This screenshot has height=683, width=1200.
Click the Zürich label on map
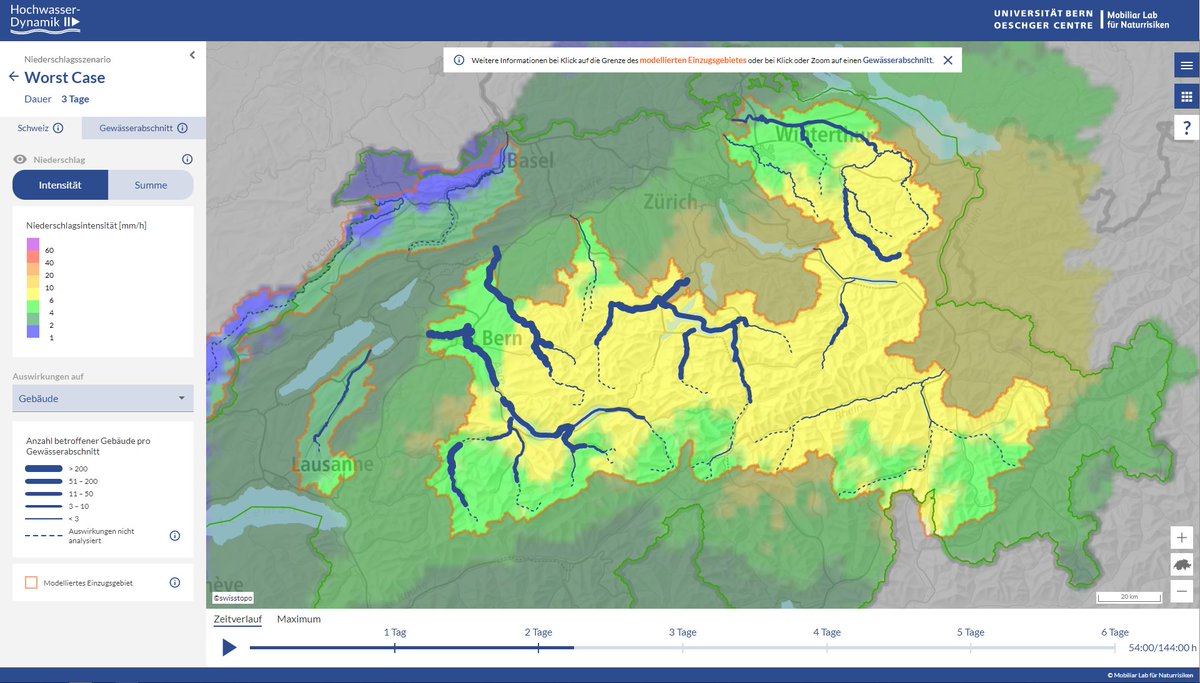(x=671, y=202)
